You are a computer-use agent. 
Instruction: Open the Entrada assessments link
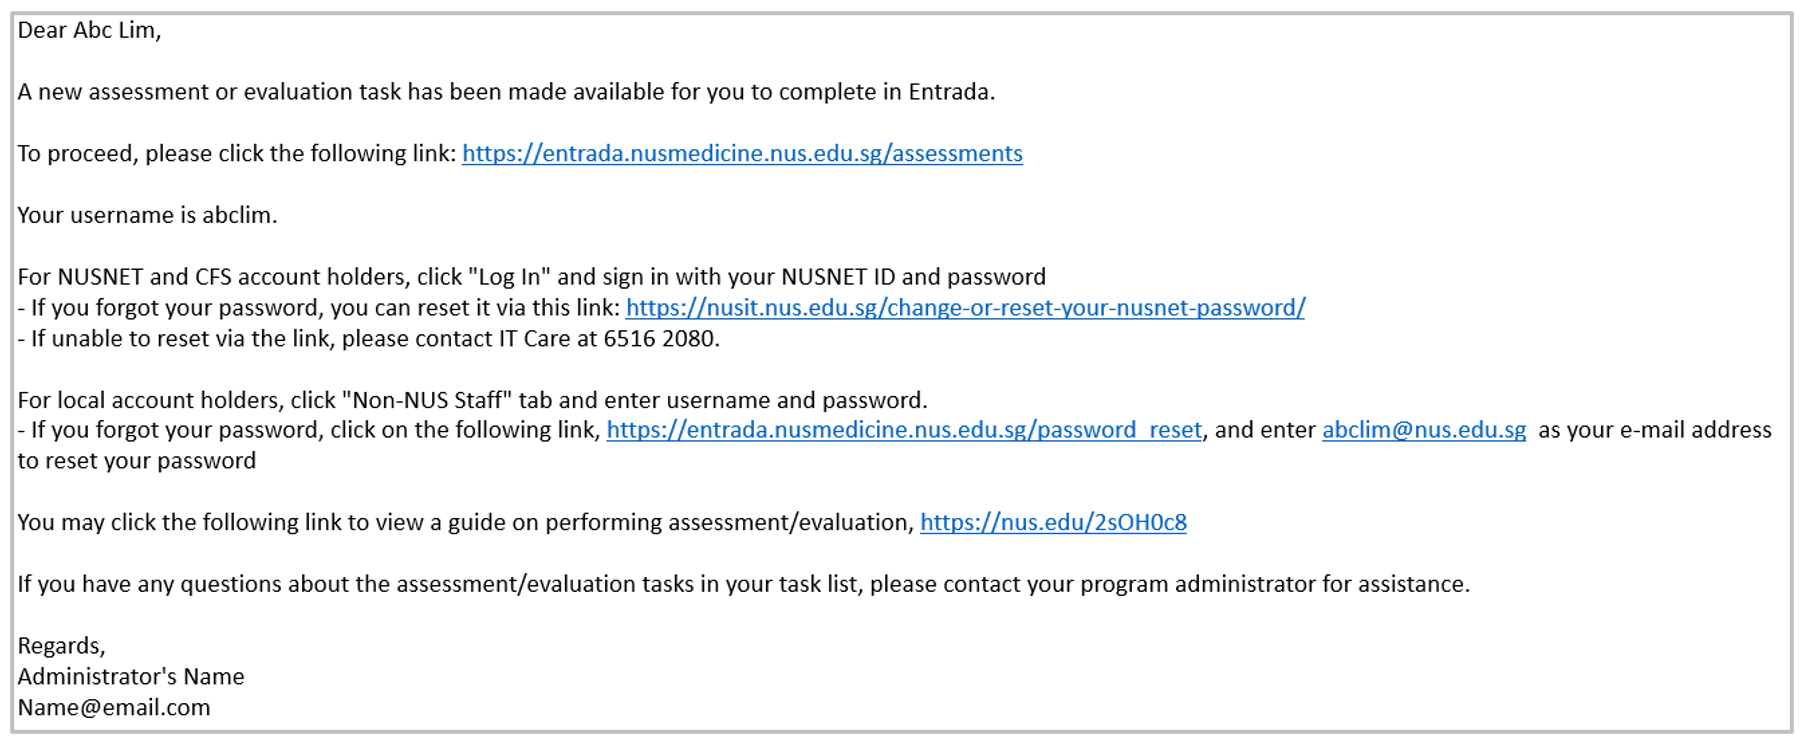[x=742, y=153]
